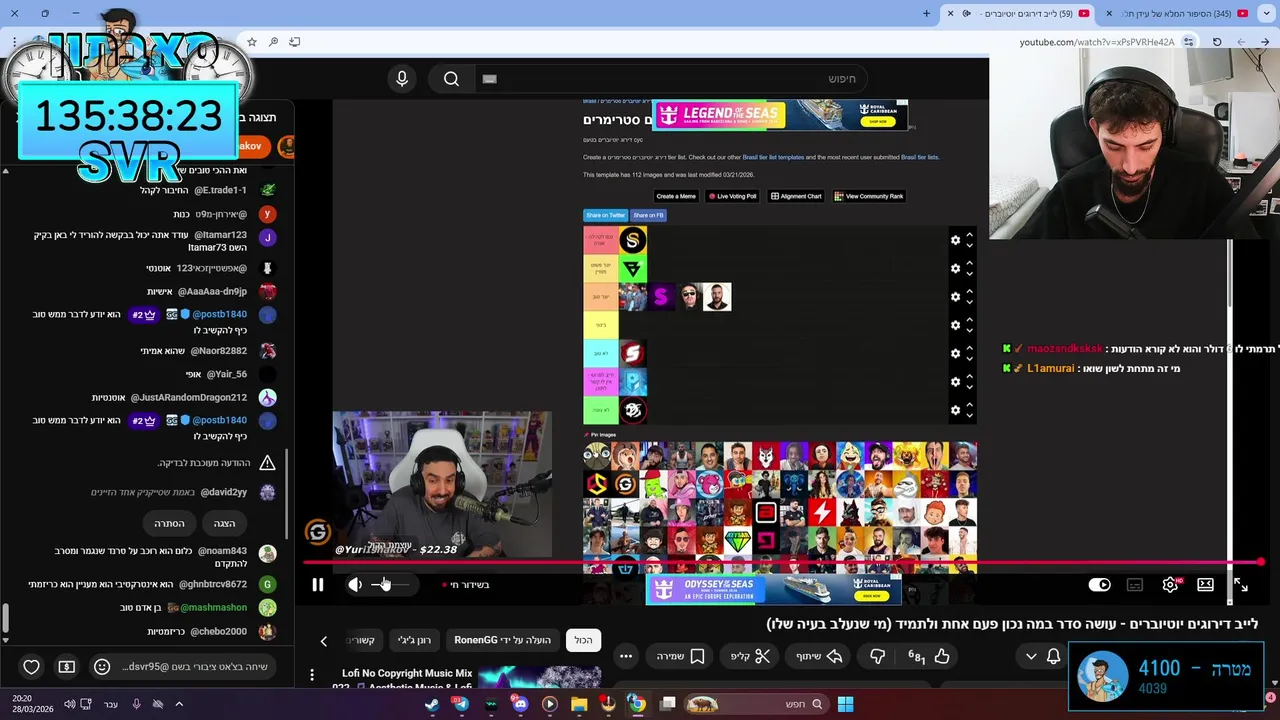
Task: Open the Chrome three-dot menu
Action: click(x=14, y=42)
